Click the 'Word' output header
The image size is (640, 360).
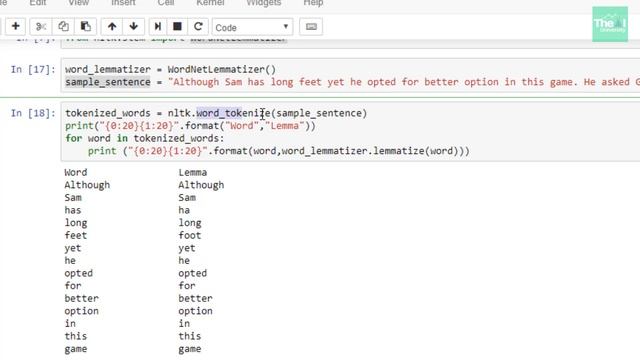pyautogui.click(x=76, y=172)
